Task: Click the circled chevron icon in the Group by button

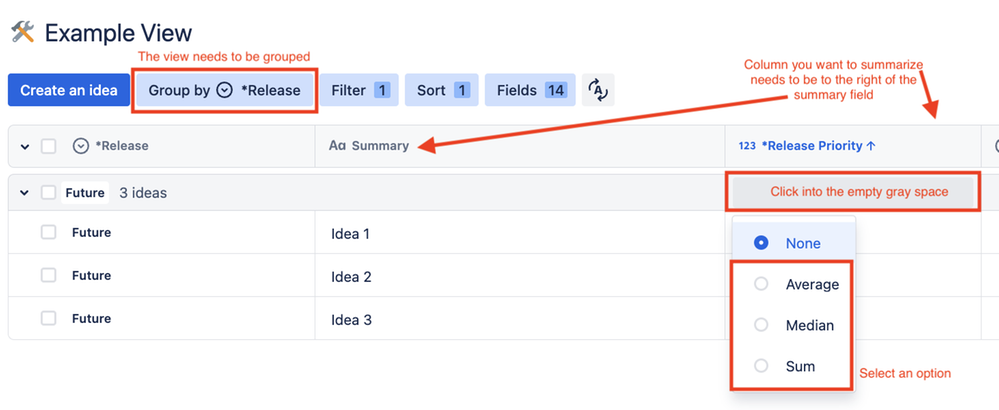Action: pyautogui.click(x=224, y=90)
